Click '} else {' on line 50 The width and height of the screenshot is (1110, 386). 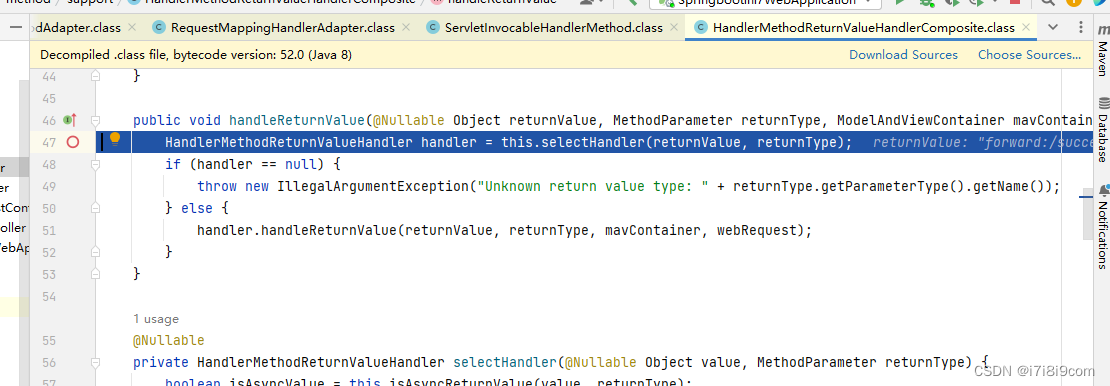[x=197, y=208]
